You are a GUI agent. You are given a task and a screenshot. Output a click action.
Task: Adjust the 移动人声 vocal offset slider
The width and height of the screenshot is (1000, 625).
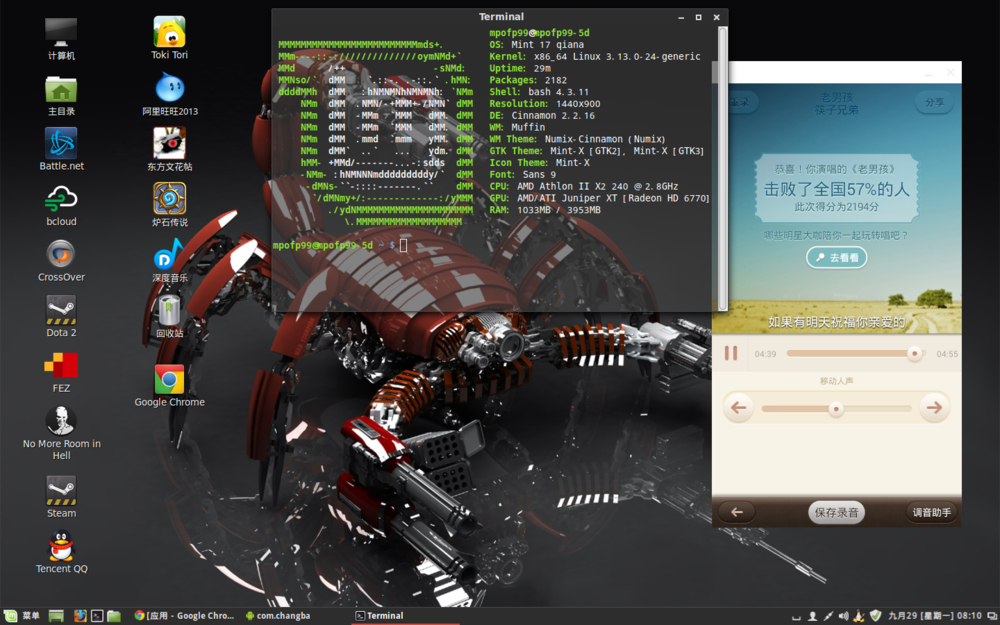(x=836, y=409)
